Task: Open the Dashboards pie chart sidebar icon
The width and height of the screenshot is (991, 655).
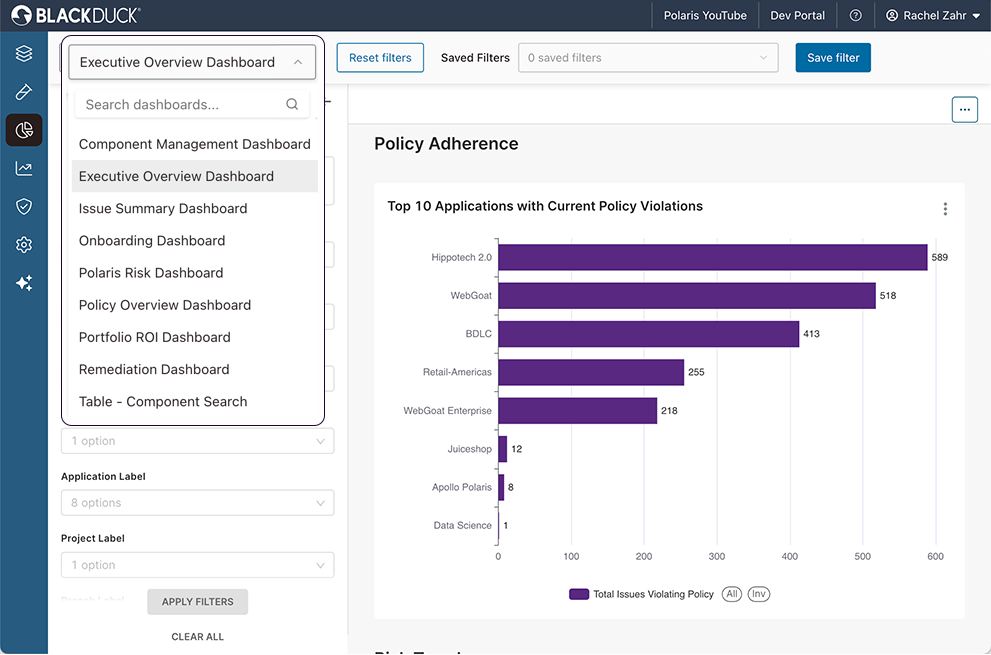Action: tap(23, 129)
